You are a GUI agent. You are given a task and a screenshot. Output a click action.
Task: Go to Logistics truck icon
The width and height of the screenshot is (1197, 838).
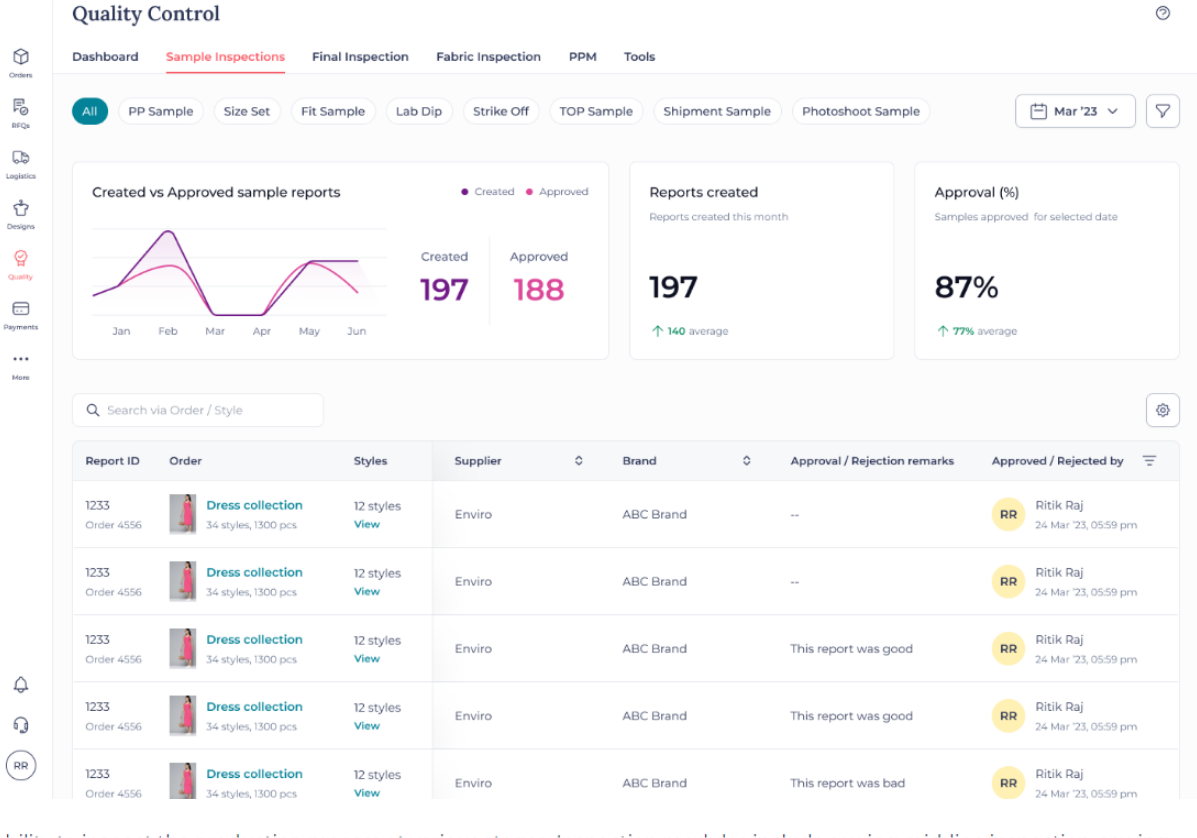[x=20, y=158]
